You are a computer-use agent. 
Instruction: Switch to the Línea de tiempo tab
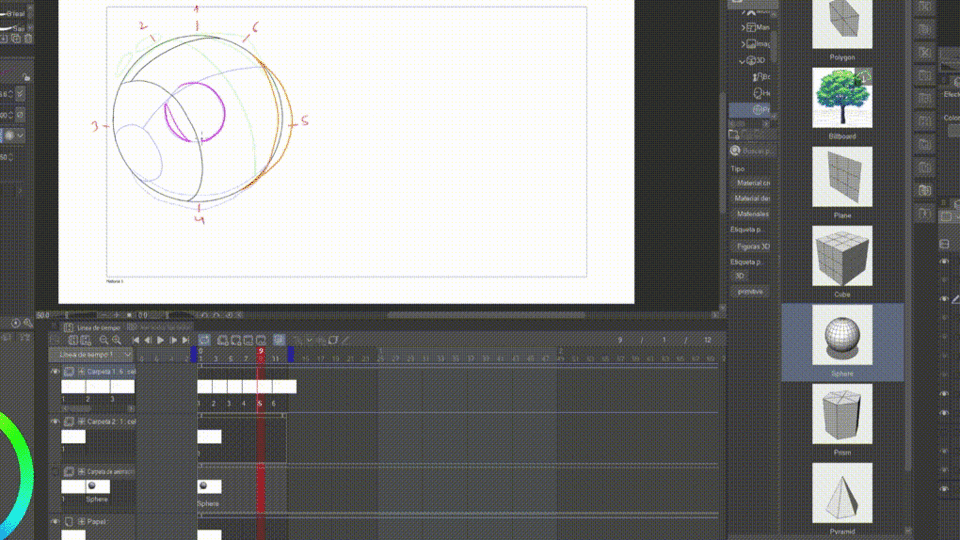point(96,327)
